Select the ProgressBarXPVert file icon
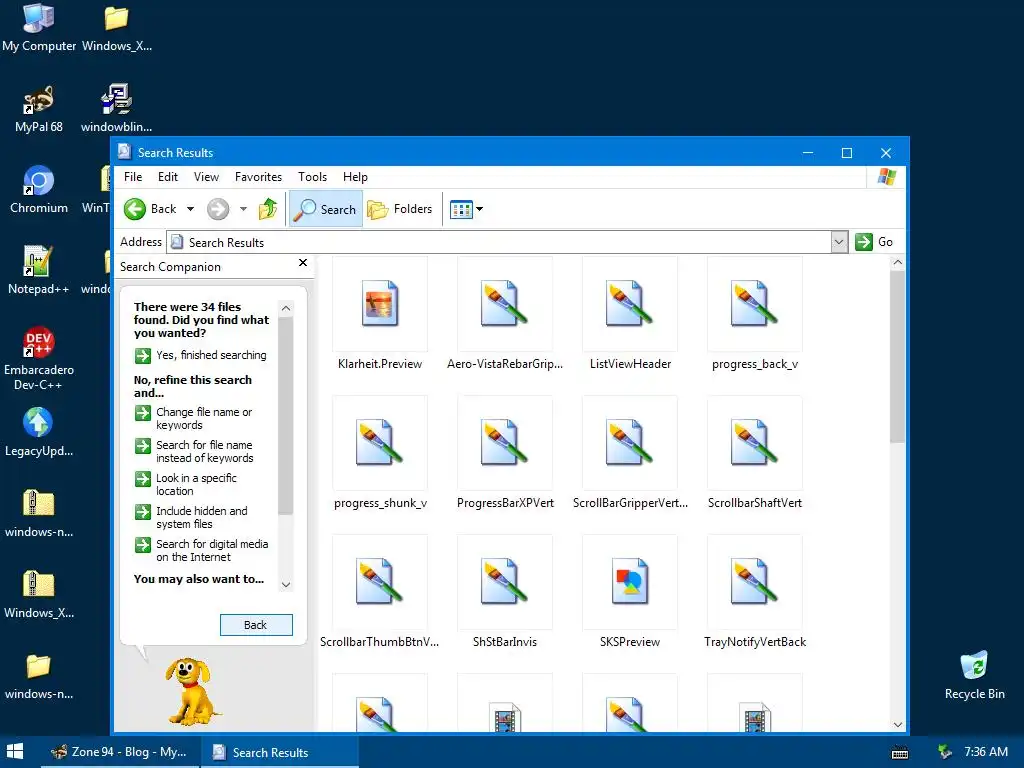Image resolution: width=1024 pixels, height=768 pixels. tap(505, 443)
